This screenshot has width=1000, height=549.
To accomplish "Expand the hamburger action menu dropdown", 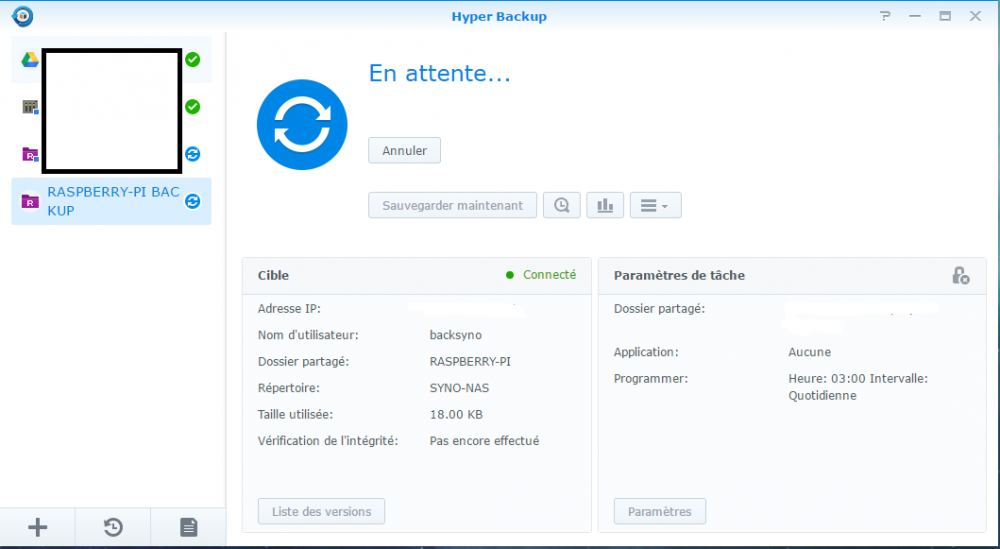I will [x=656, y=205].
